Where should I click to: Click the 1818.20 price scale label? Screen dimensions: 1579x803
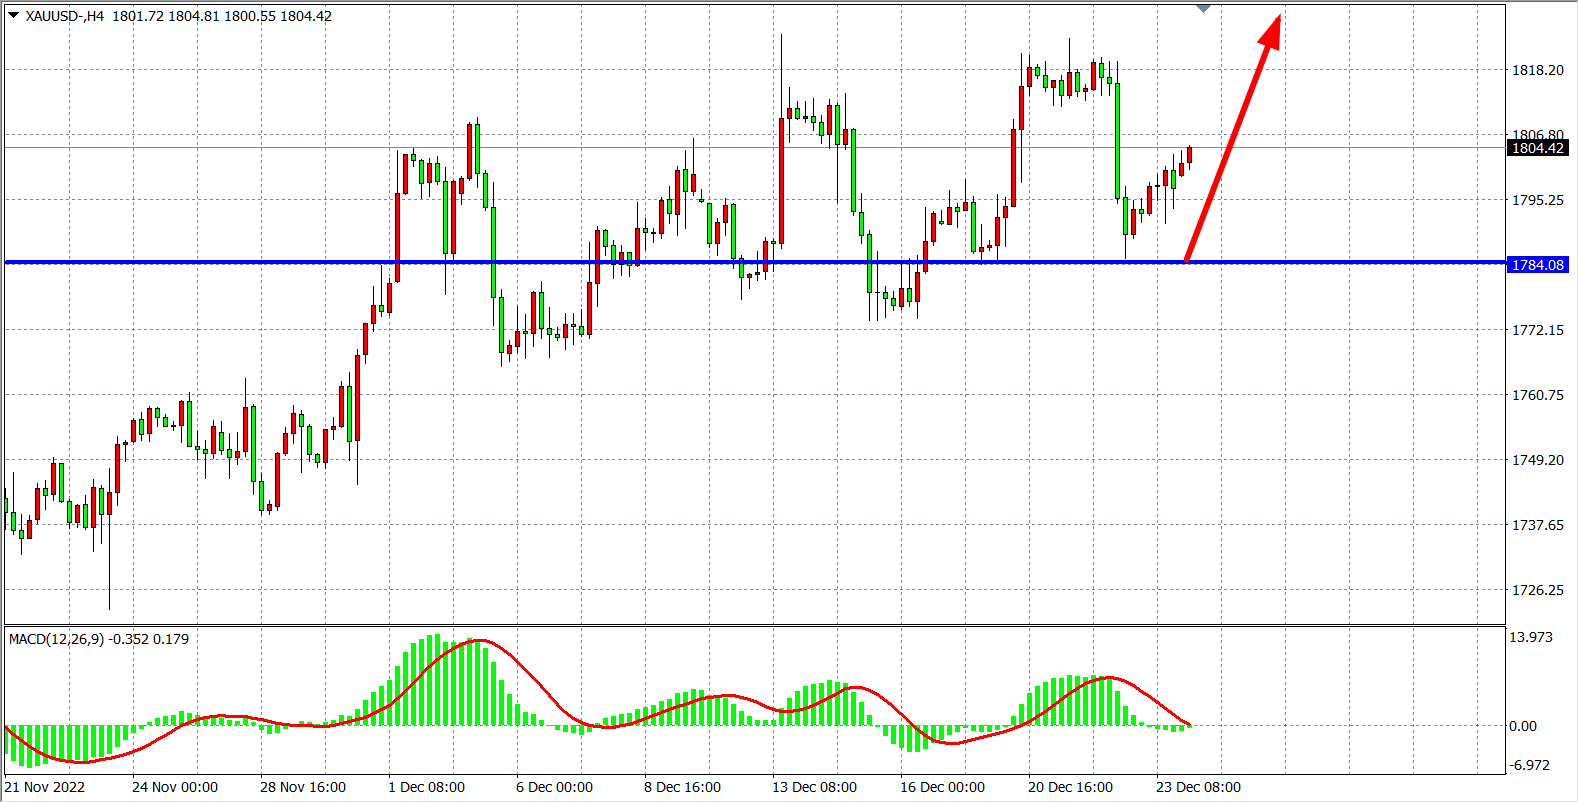pos(1537,70)
